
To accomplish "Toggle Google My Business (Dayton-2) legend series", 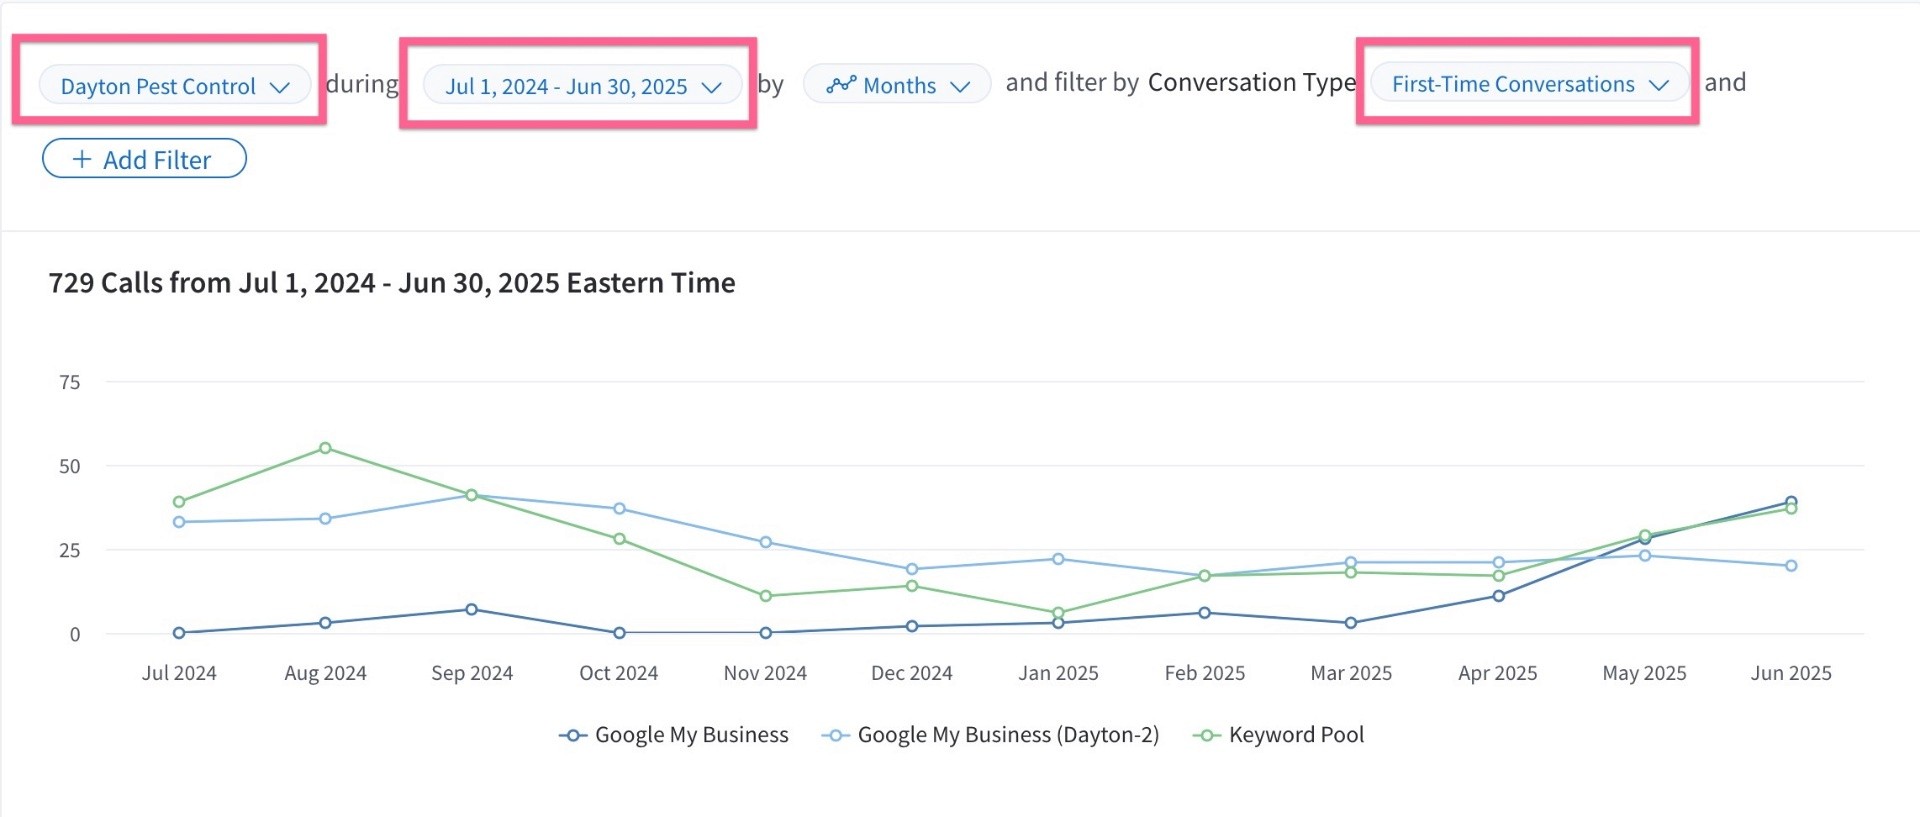I will point(990,735).
